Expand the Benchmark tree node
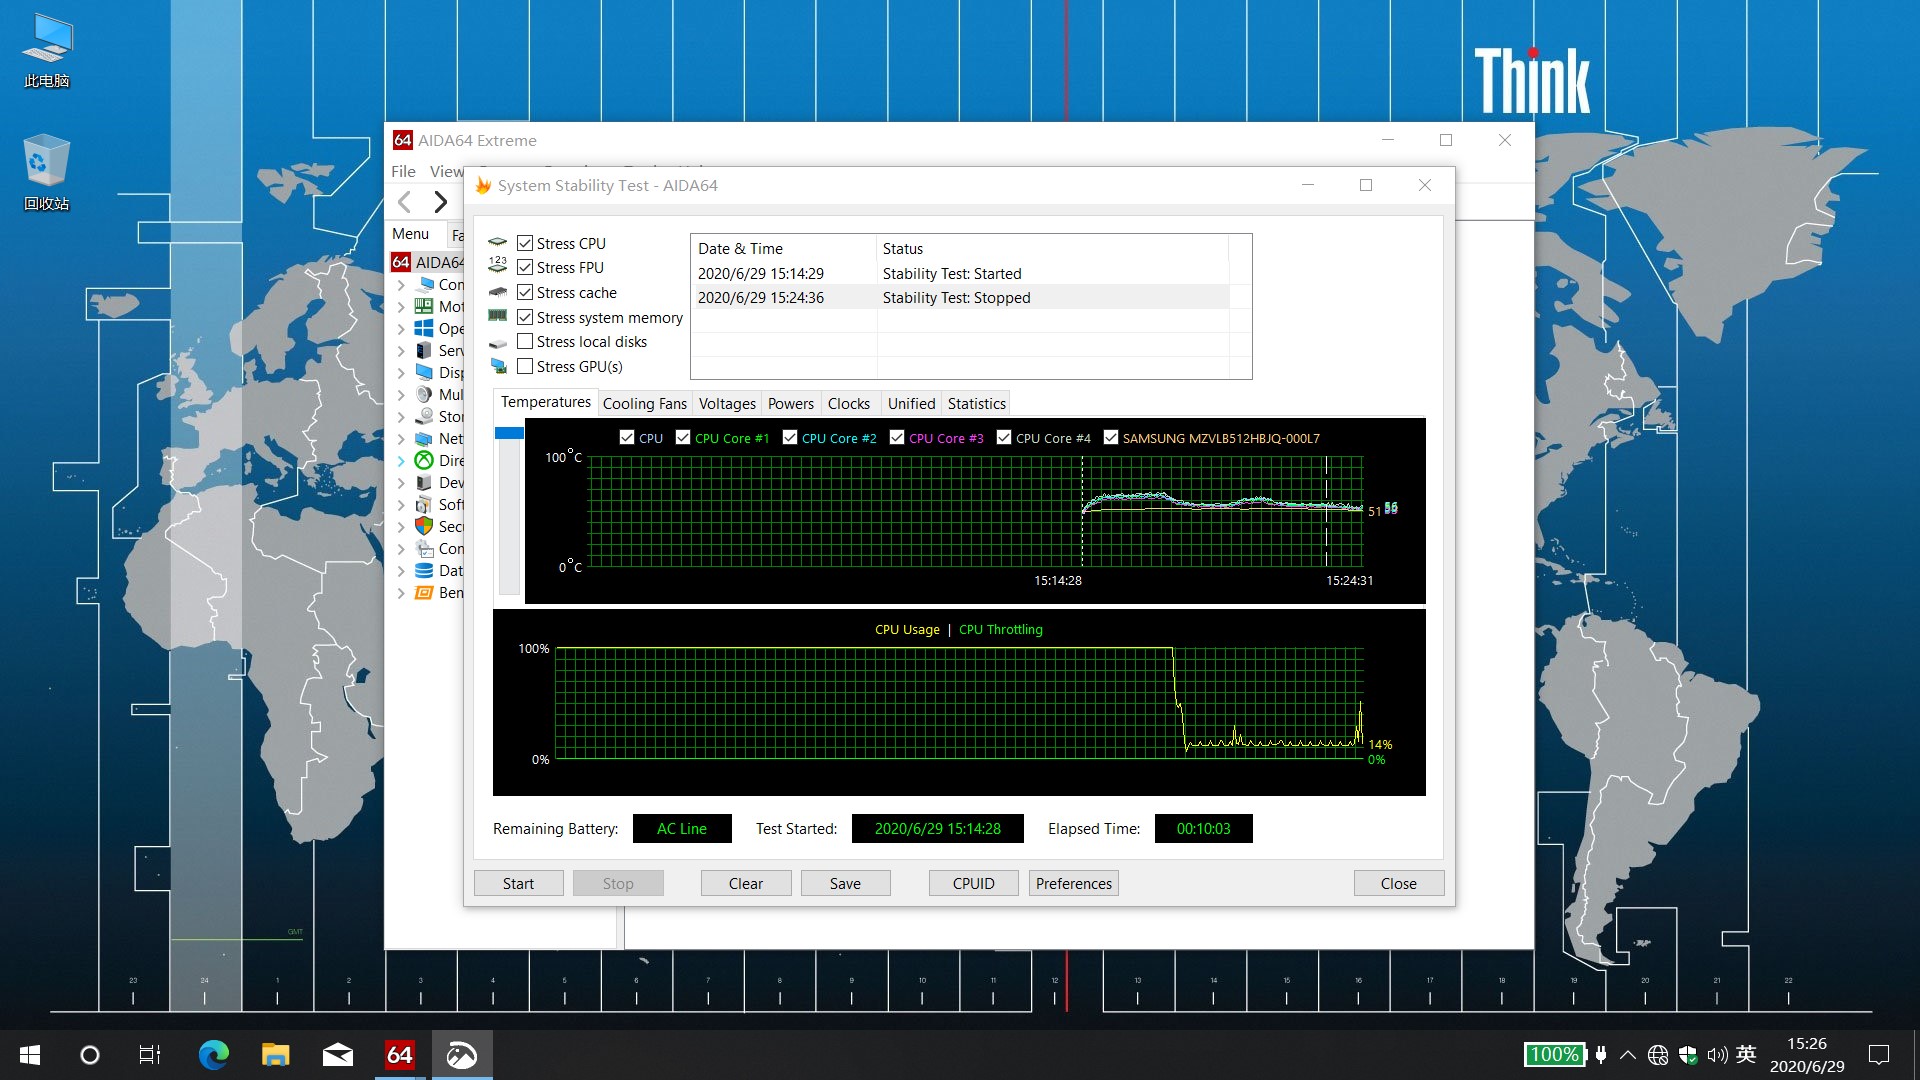This screenshot has width=1920, height=1080. tap(401, 592)
